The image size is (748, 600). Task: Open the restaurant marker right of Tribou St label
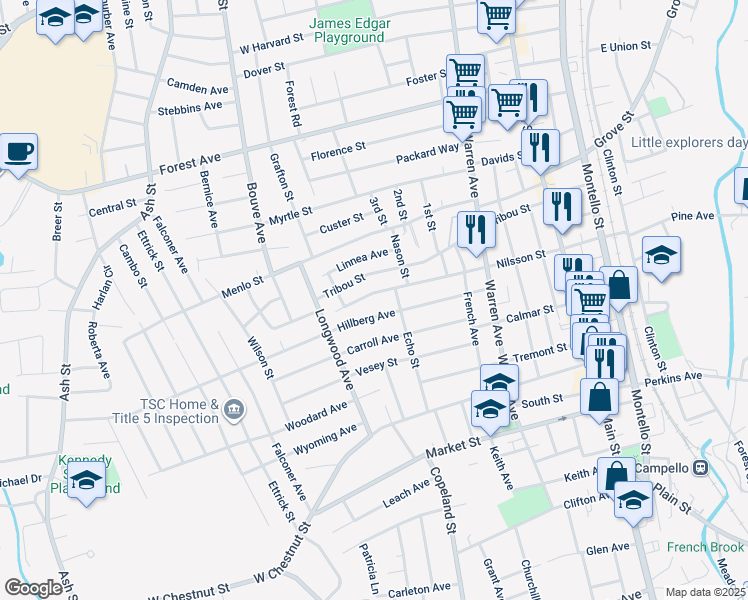pyautogui.click(x=562, y=211)
